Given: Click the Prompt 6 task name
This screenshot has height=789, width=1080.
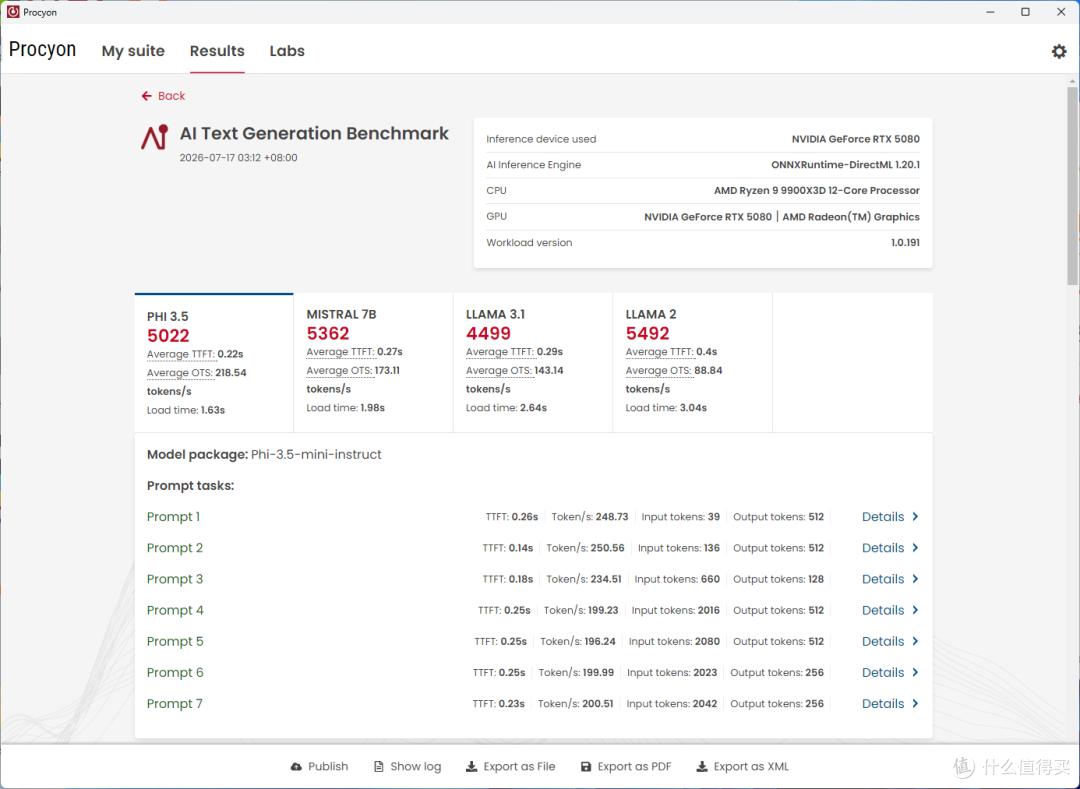Looking at the screenshot, I should 175,672.
